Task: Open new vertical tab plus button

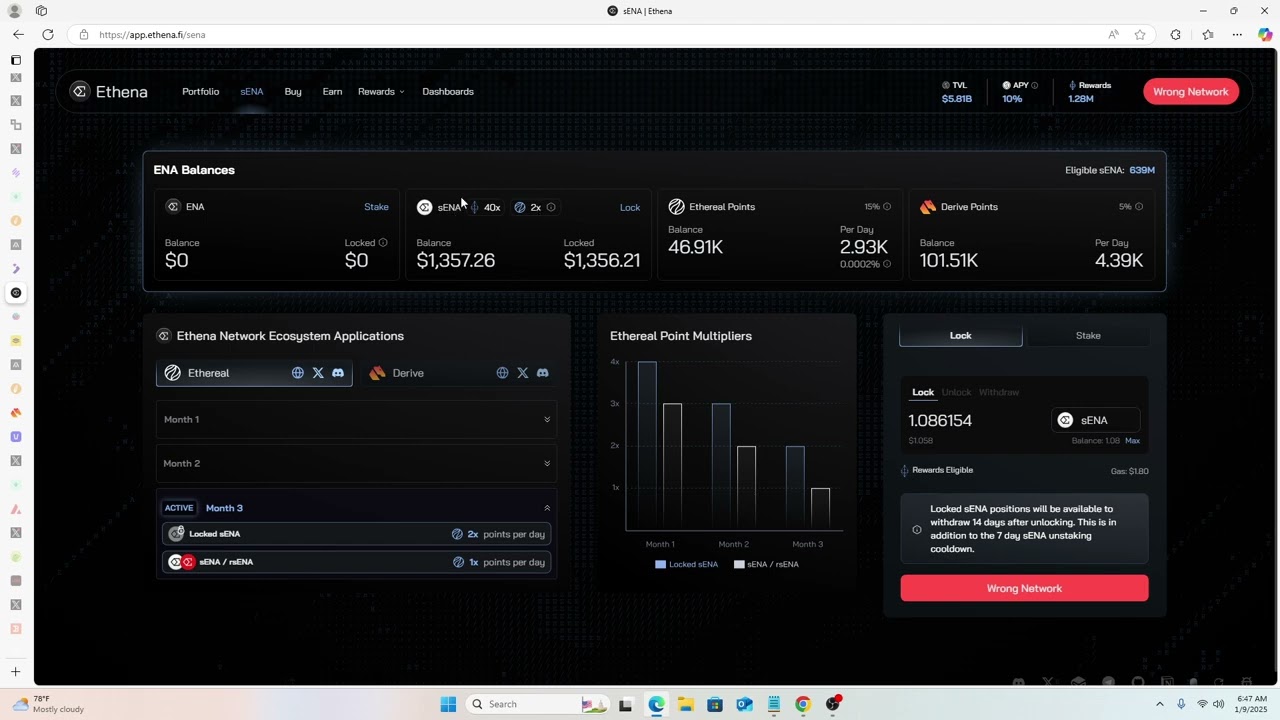Action: pyautogui.click(x=15, y=672)
